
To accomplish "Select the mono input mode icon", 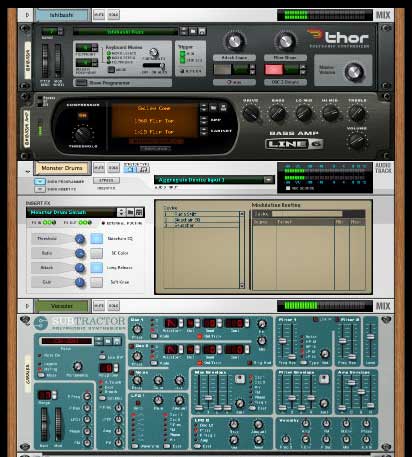I will click(x=130, y=169).
